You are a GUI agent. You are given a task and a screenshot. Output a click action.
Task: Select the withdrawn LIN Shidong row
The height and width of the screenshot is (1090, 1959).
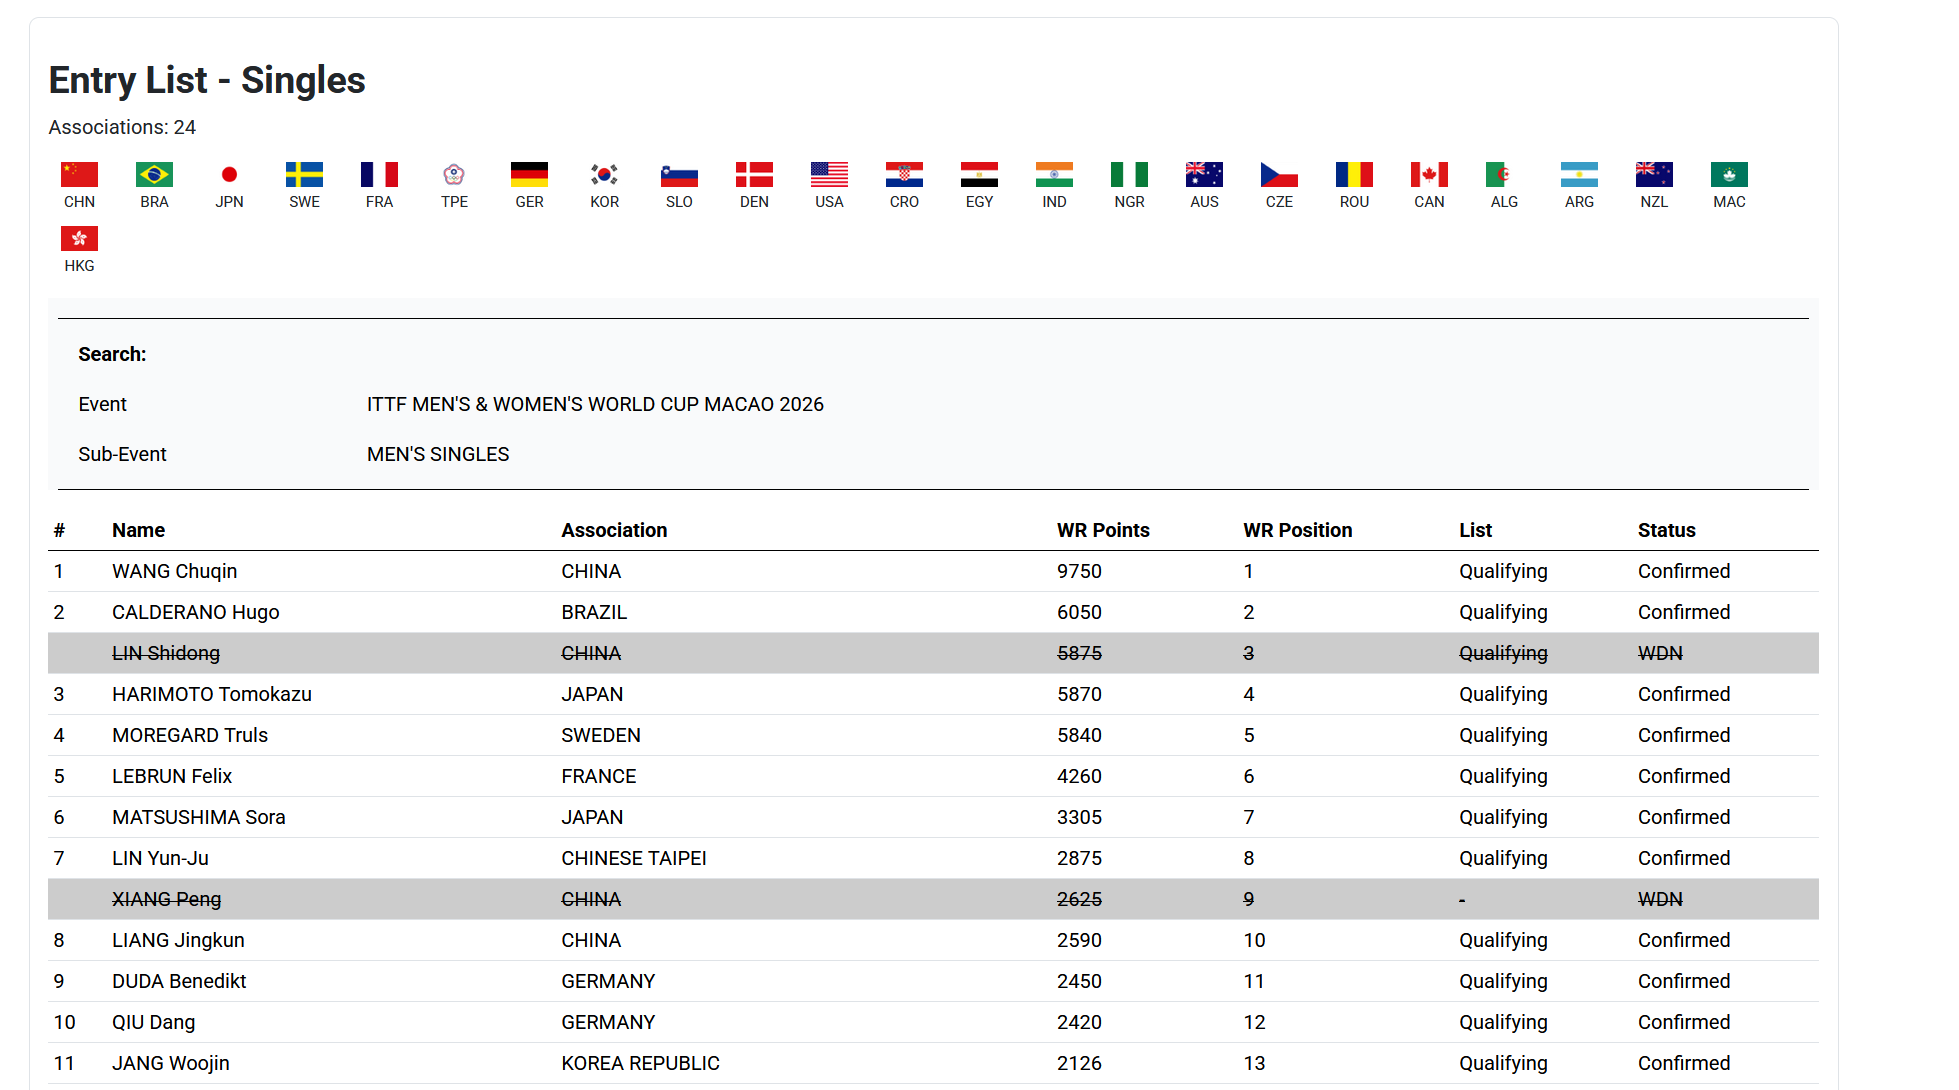166,653
